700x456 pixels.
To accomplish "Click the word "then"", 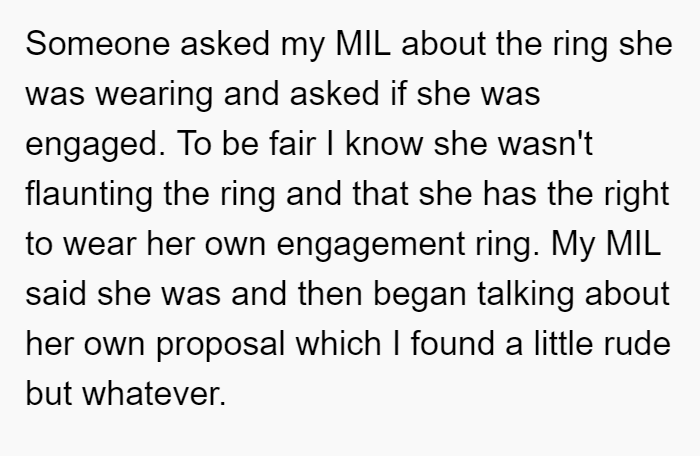I will tap(330, 294).
